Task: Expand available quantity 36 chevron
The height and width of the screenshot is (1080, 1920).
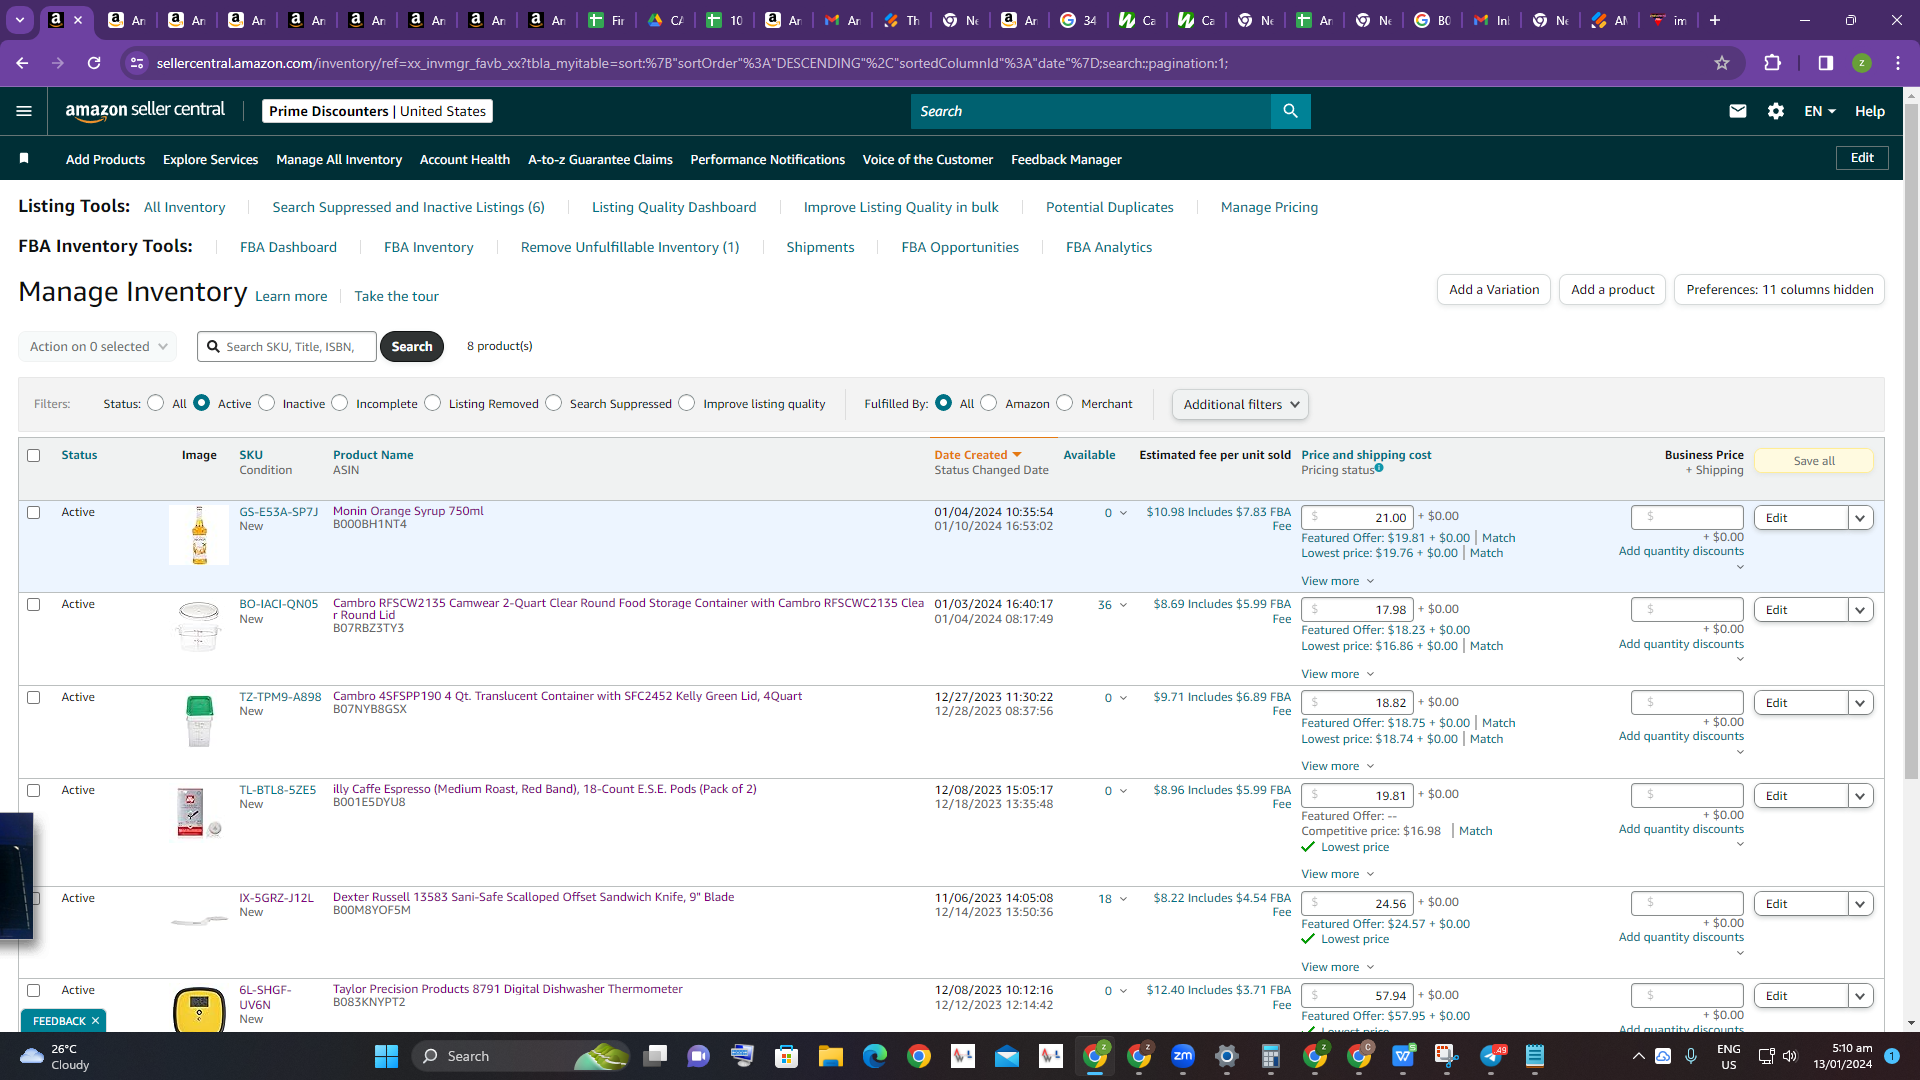Action: pos(1123,605)
